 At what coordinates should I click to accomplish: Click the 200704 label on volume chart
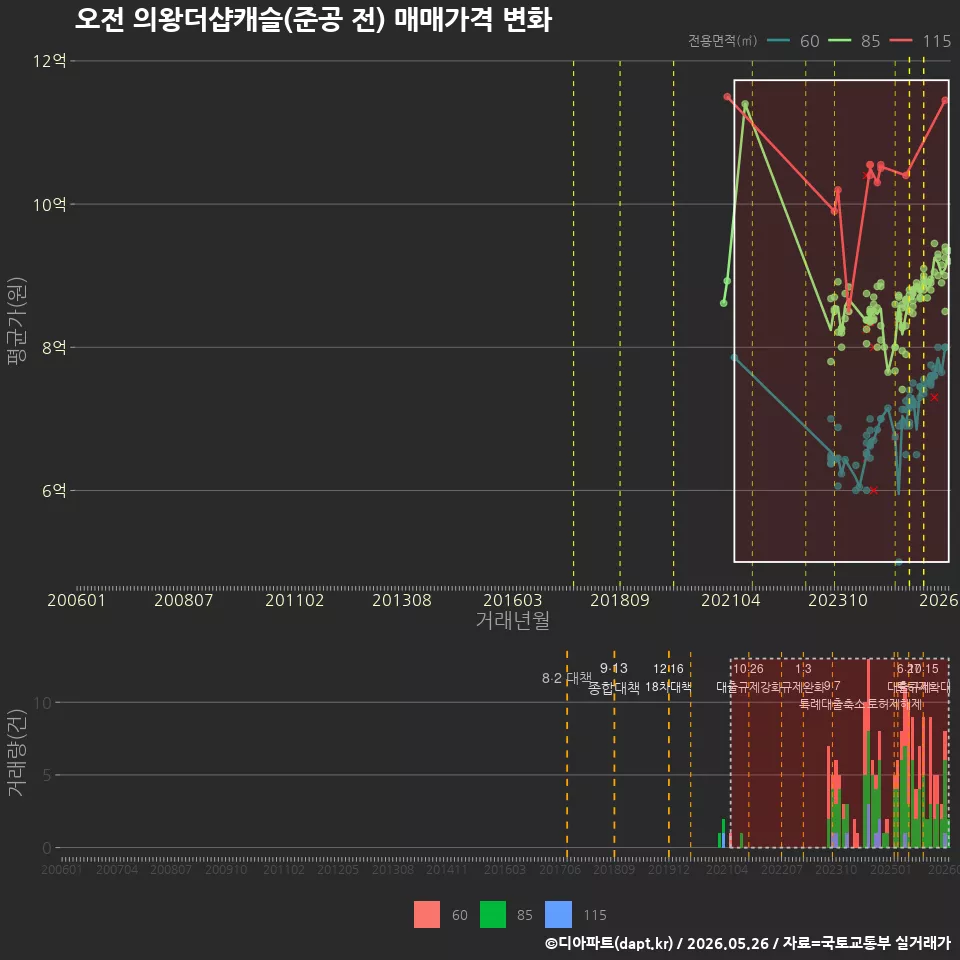pos(117,869)
